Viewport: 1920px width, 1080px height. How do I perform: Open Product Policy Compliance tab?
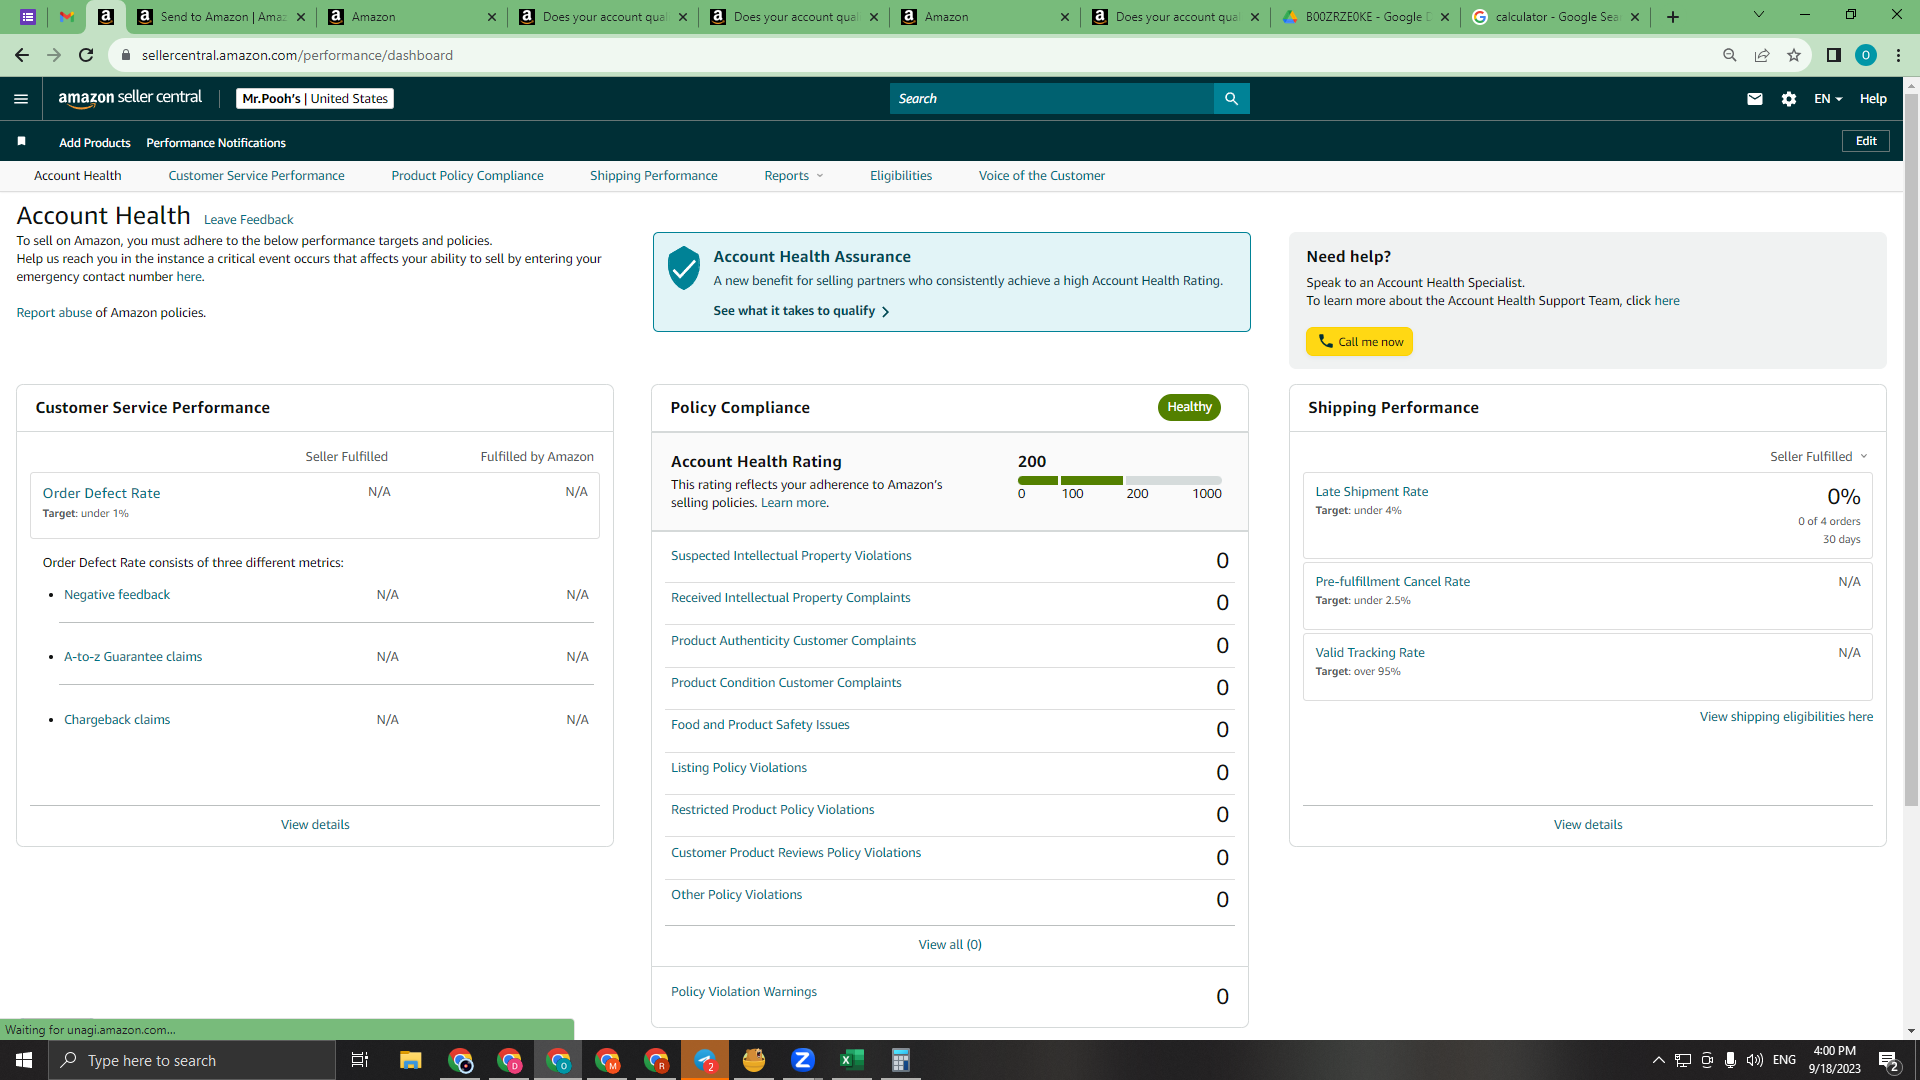tap(467, 176)
